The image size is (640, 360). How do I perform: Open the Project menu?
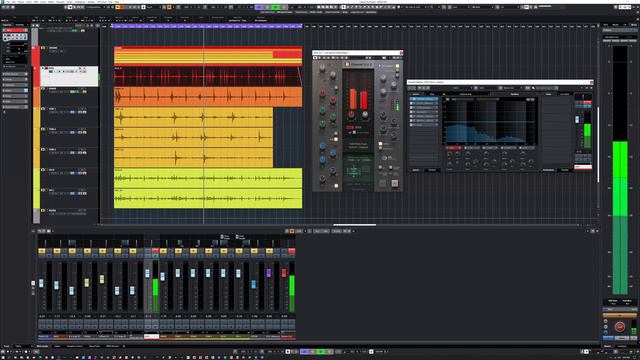21,2
